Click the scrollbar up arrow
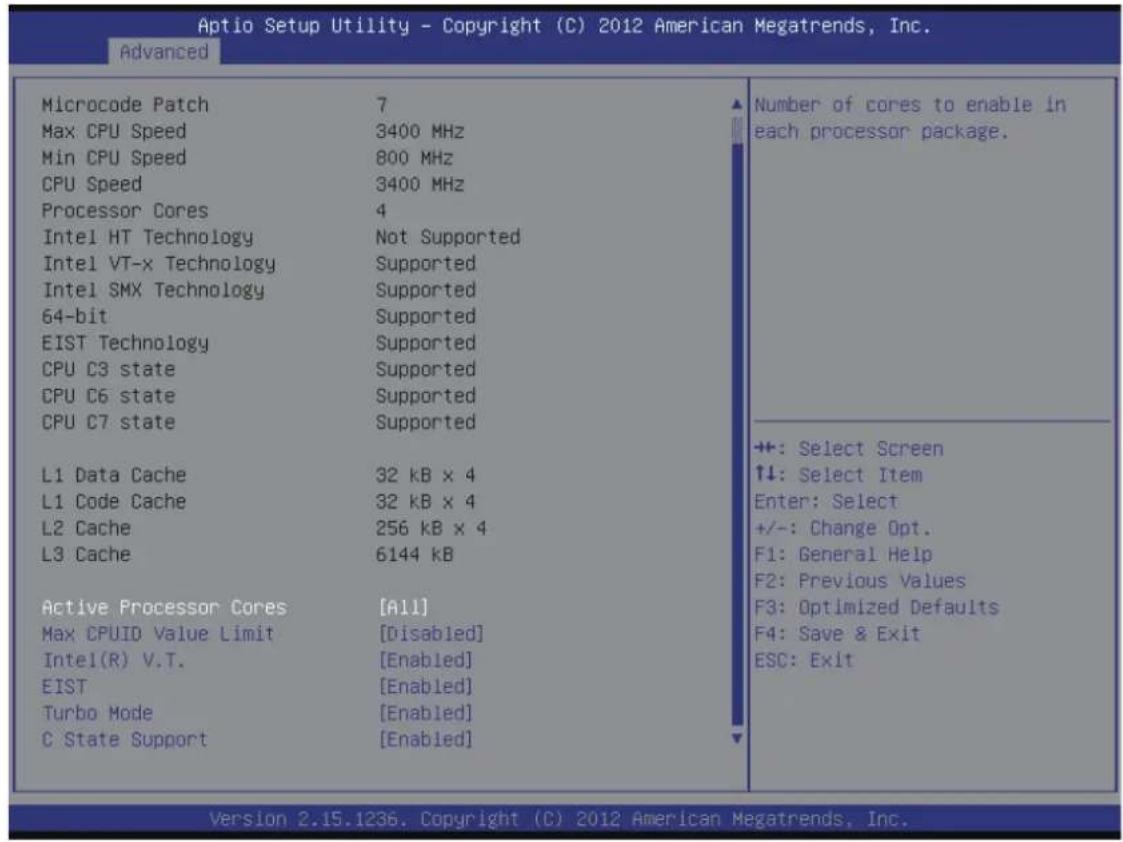The width and height of the screenshot is (1123, 842). point(737,105)
